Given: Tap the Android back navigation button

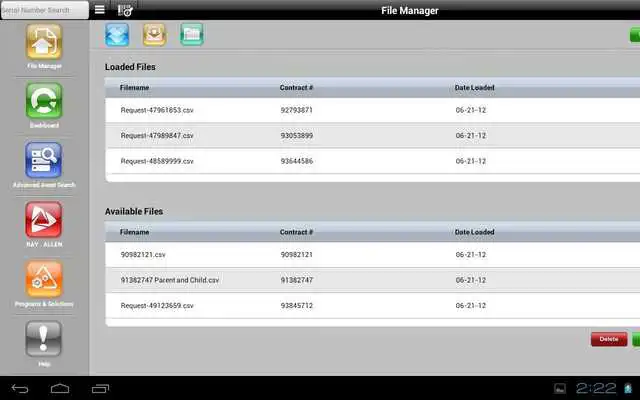Looking at the screenshot, I should coord(20,387).
